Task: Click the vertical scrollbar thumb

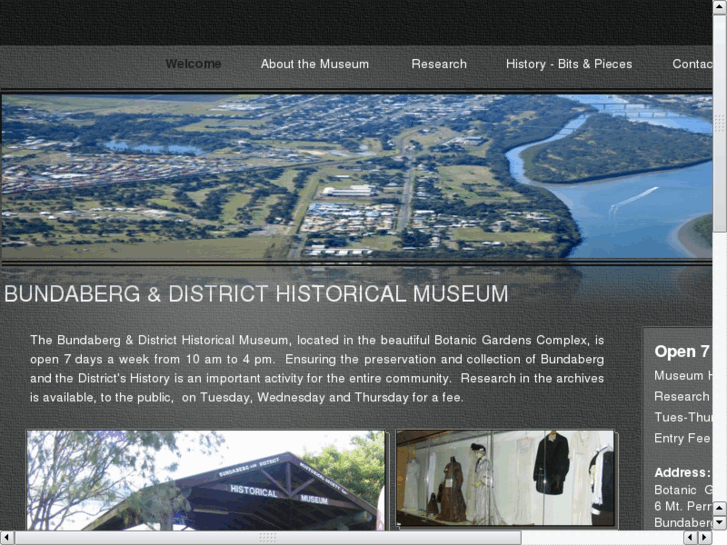Action: [x=720, y=123]
